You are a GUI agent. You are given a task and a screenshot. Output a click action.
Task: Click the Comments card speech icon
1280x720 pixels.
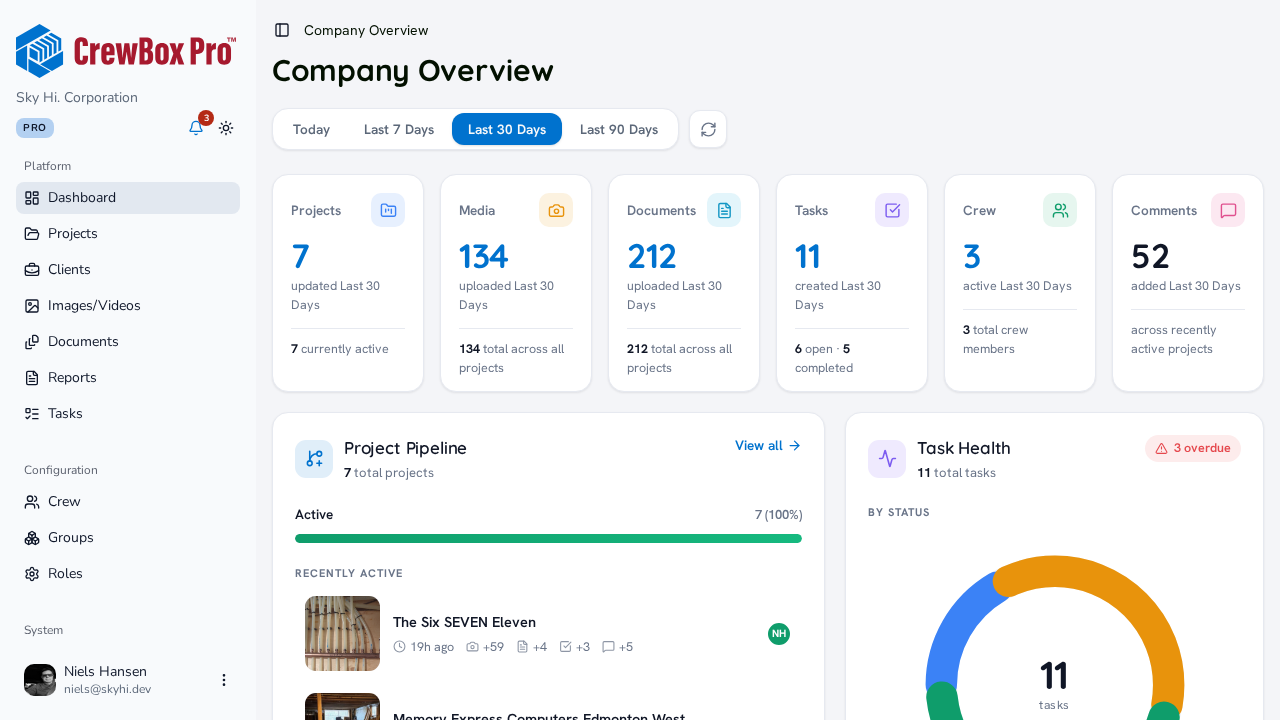(x=1228, y=210)
